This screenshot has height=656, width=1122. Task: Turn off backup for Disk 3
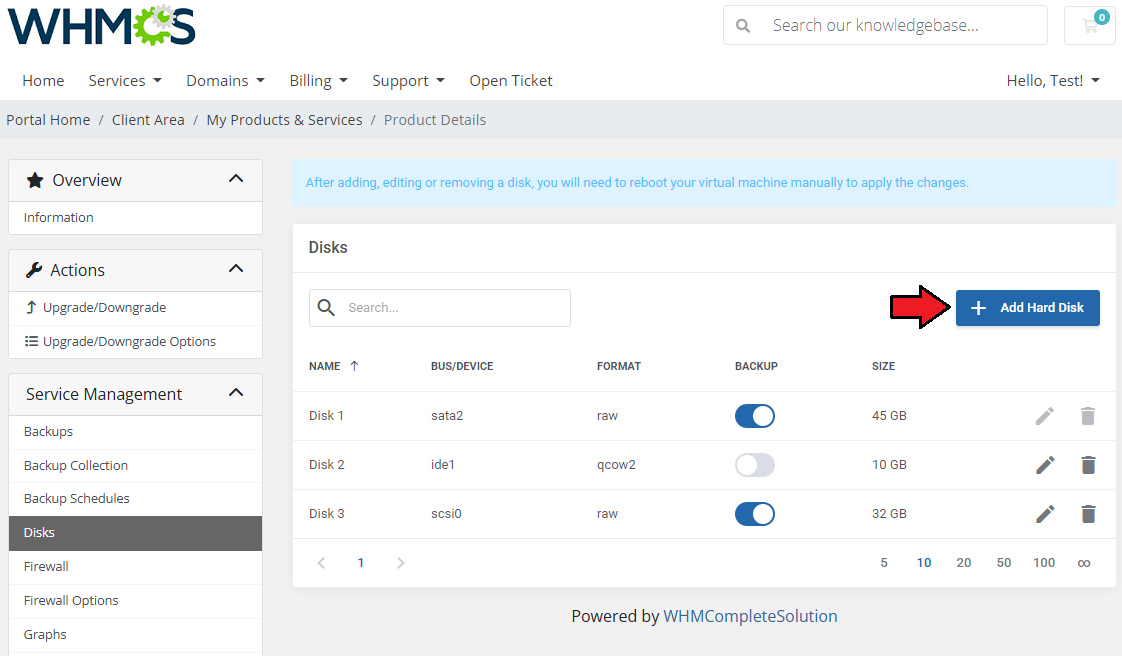coord(755,514)
